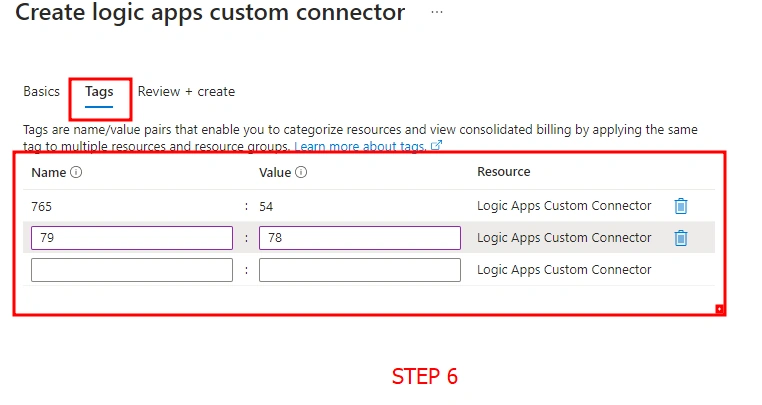This screenshot has height=405, width=762.
Task: Click the small red square corner marker
Action: click(x=719, y=309)
